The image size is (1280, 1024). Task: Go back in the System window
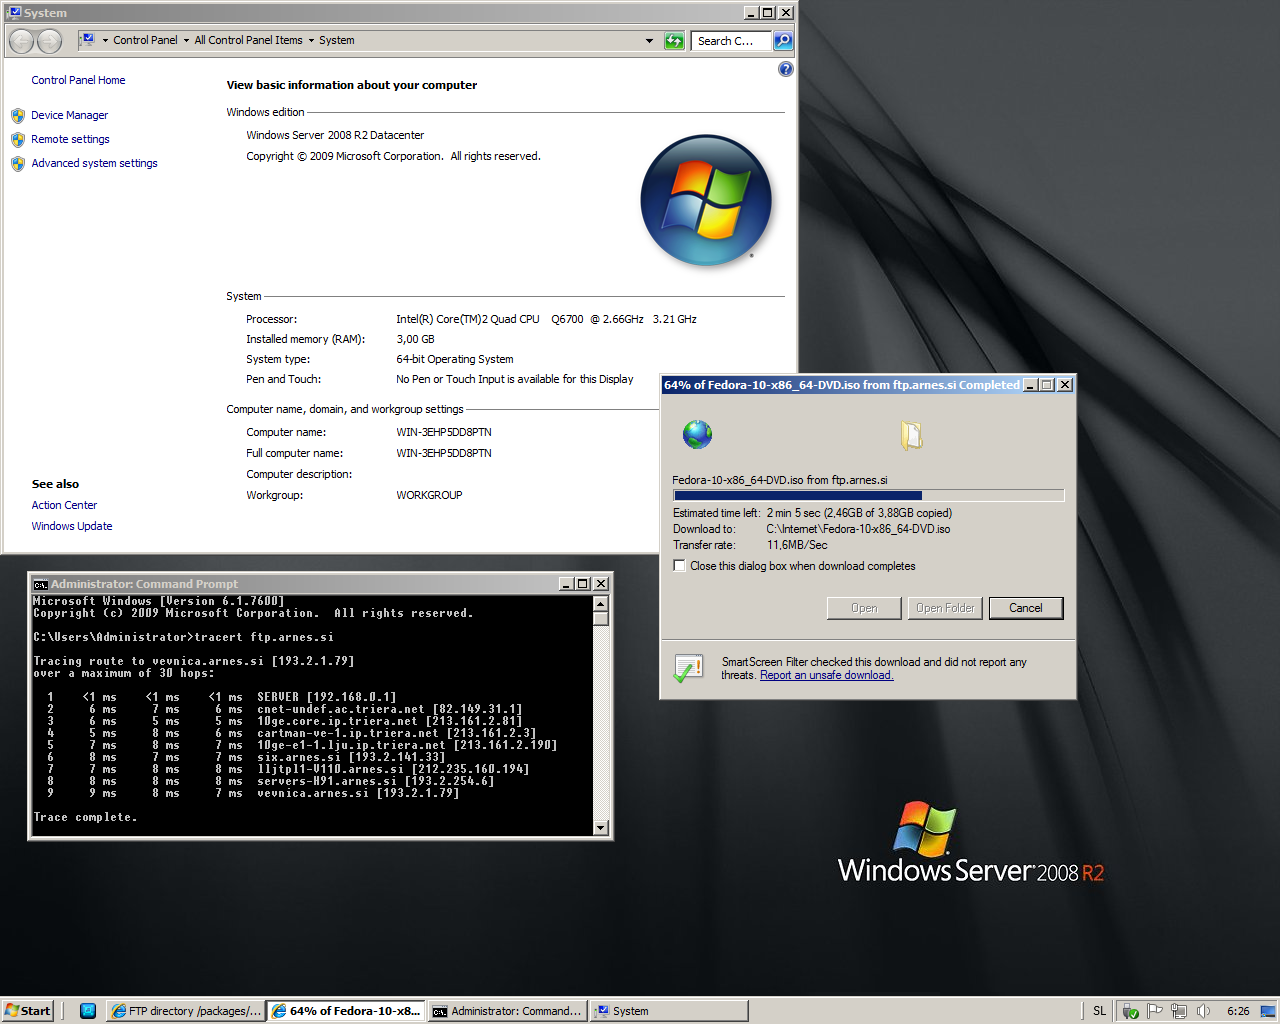[22, 41]
